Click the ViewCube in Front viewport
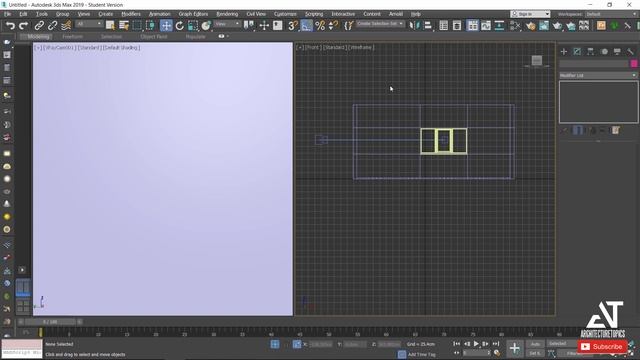The width and height of the screenshot is (640, 360). [x=537, y=61]
